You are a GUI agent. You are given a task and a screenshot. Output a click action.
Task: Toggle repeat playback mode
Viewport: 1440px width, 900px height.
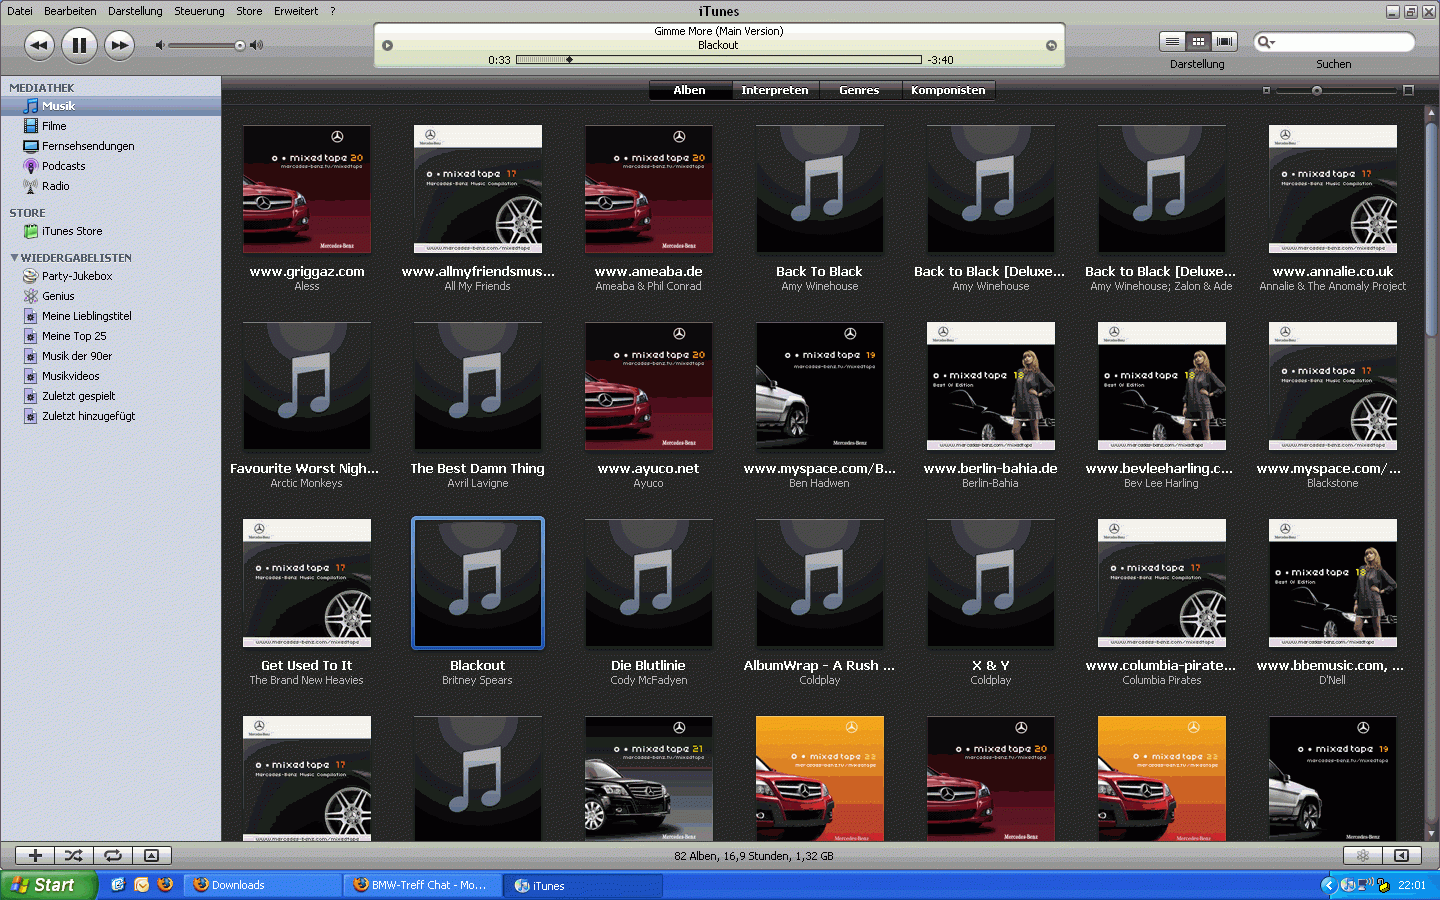(113, 856)
